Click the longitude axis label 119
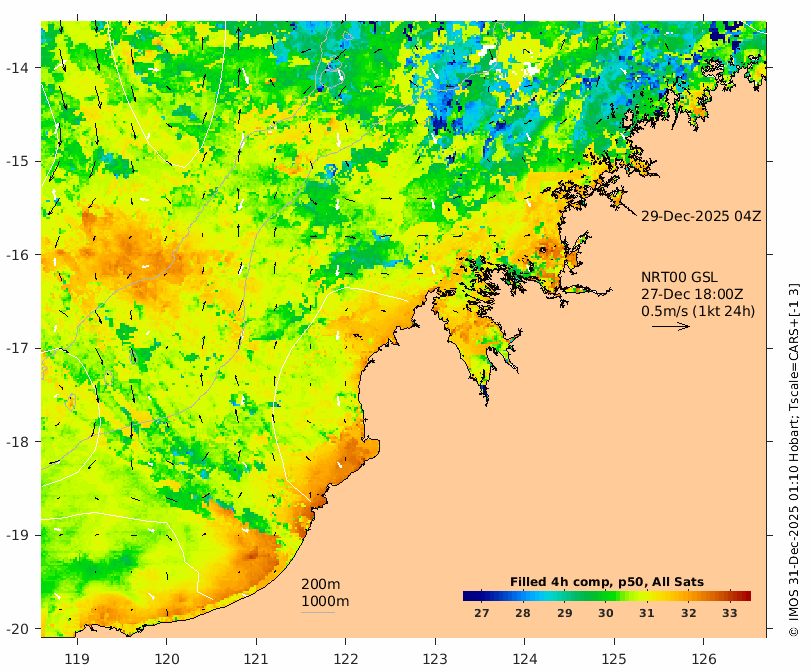 click(x=77, y=659)
